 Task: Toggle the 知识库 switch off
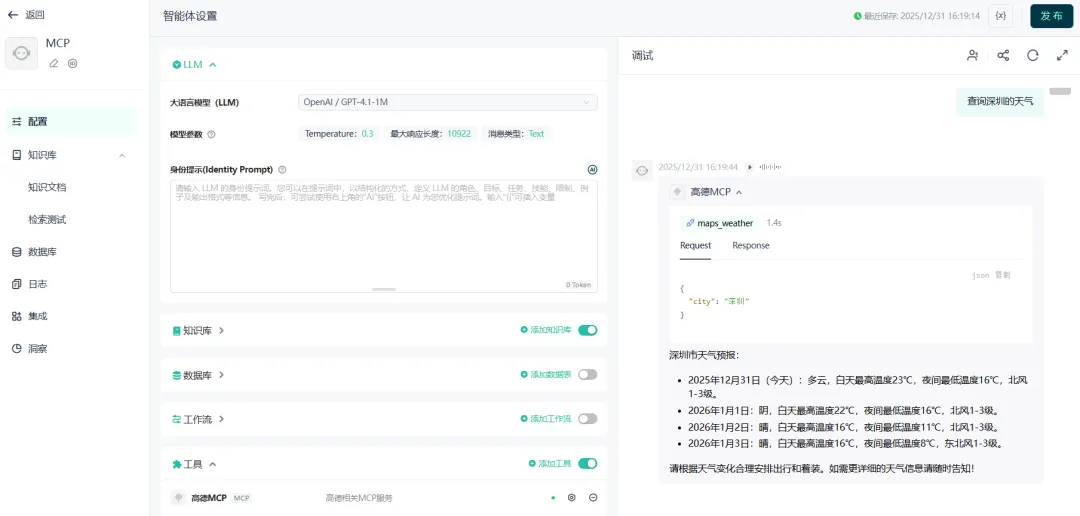(587, 330)
